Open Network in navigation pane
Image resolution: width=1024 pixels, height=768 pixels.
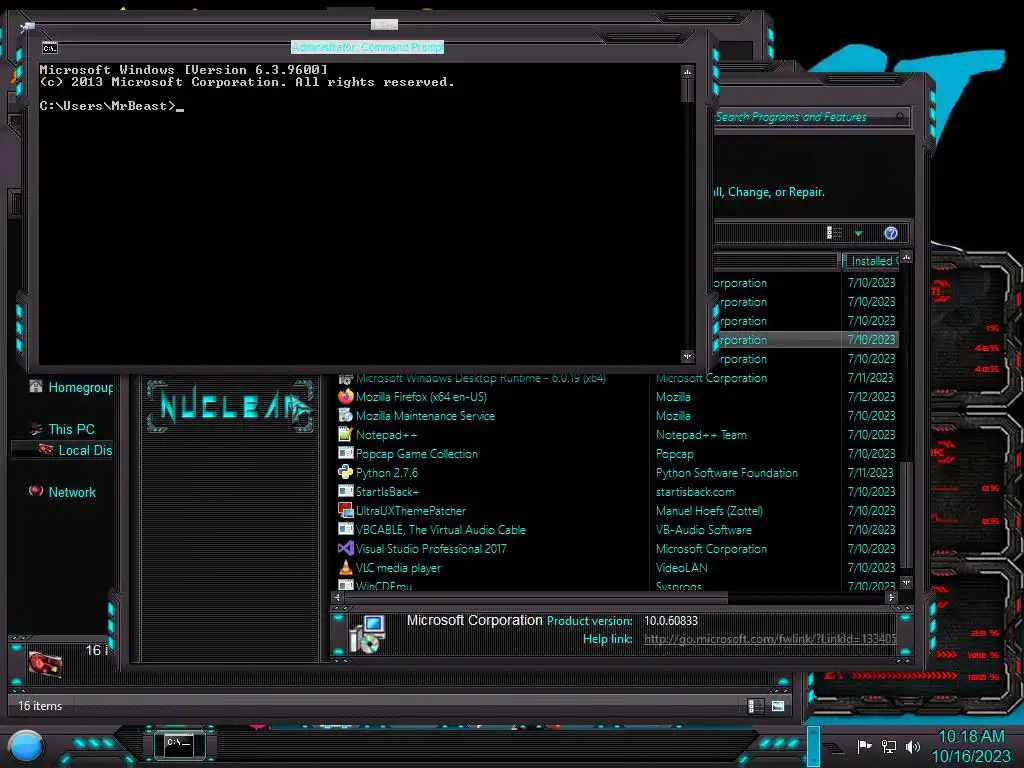pos(72,492)
